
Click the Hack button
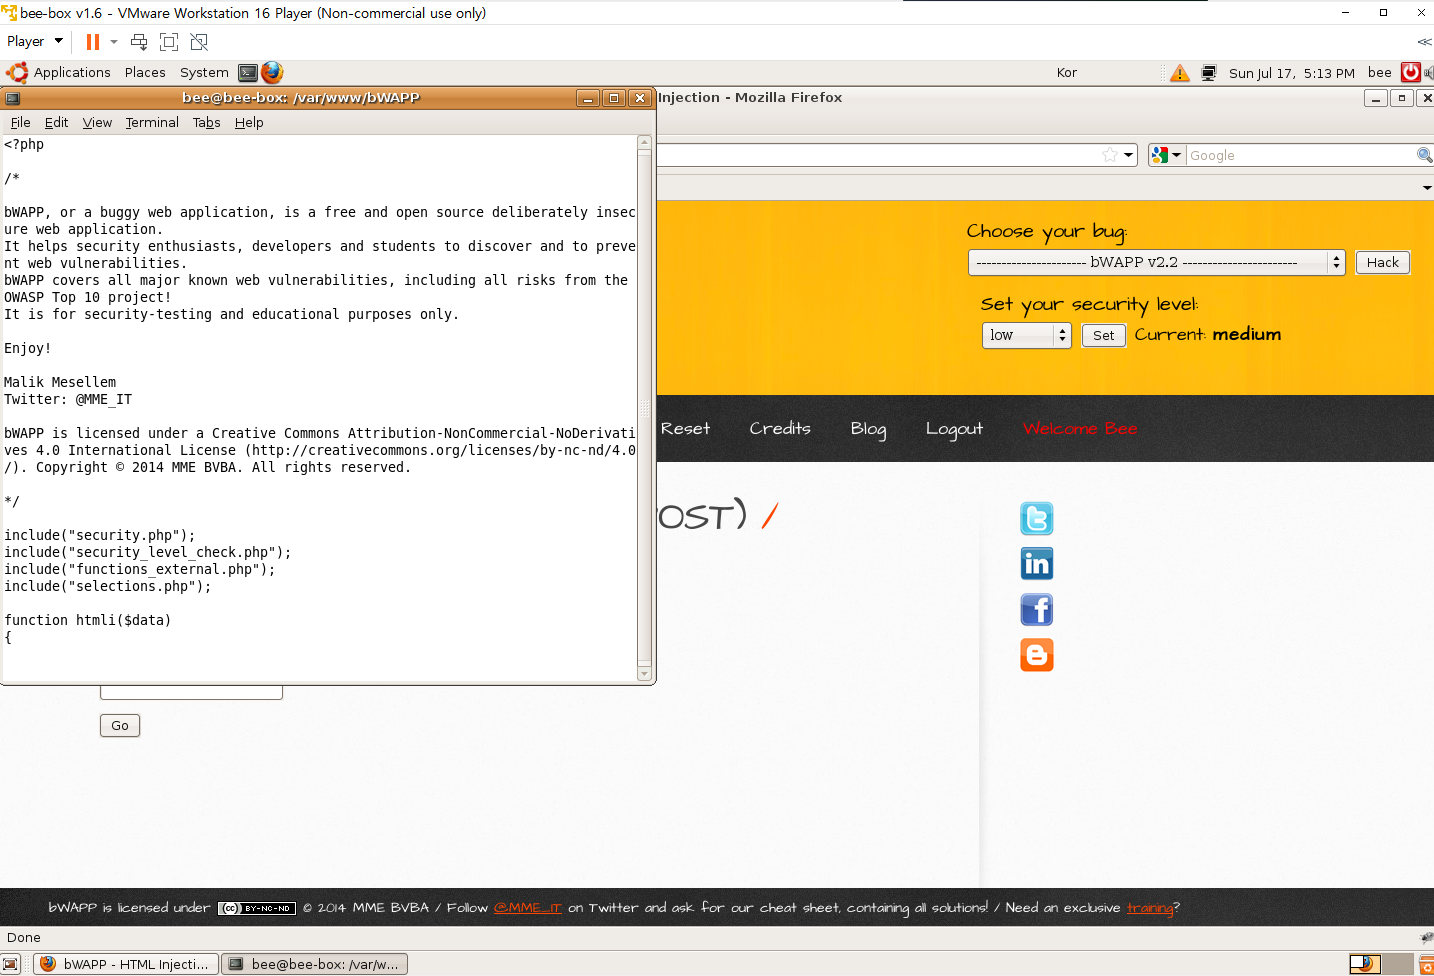(x=1383, y=262)
